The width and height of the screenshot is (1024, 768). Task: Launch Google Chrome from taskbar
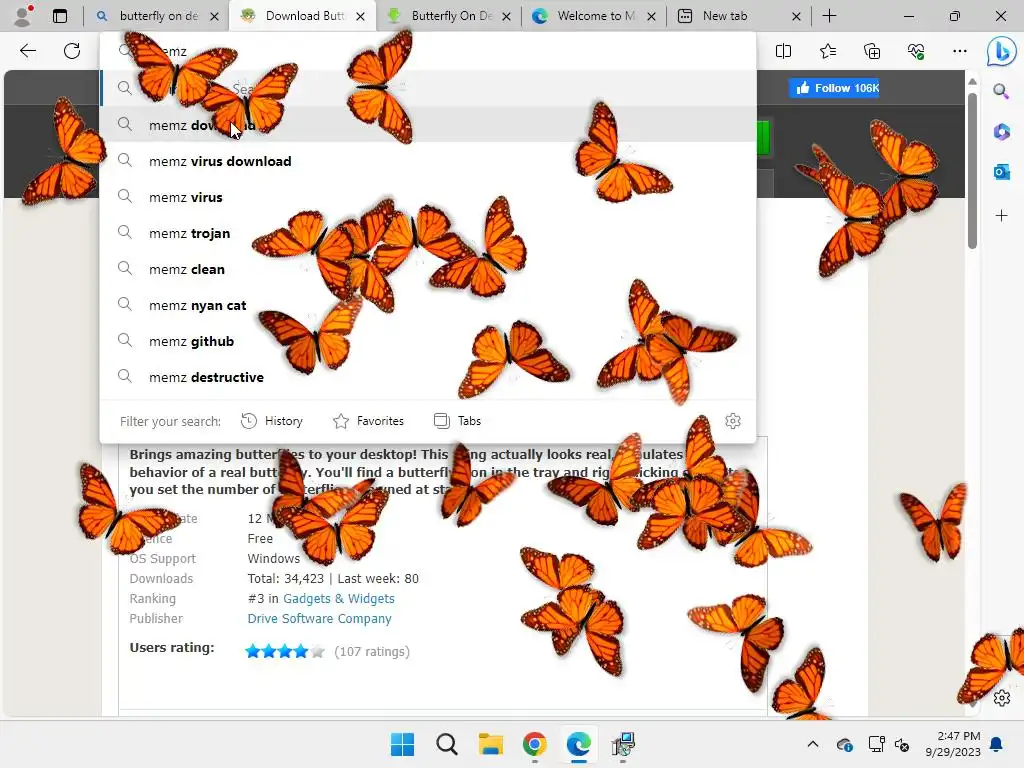coord(534,744)
